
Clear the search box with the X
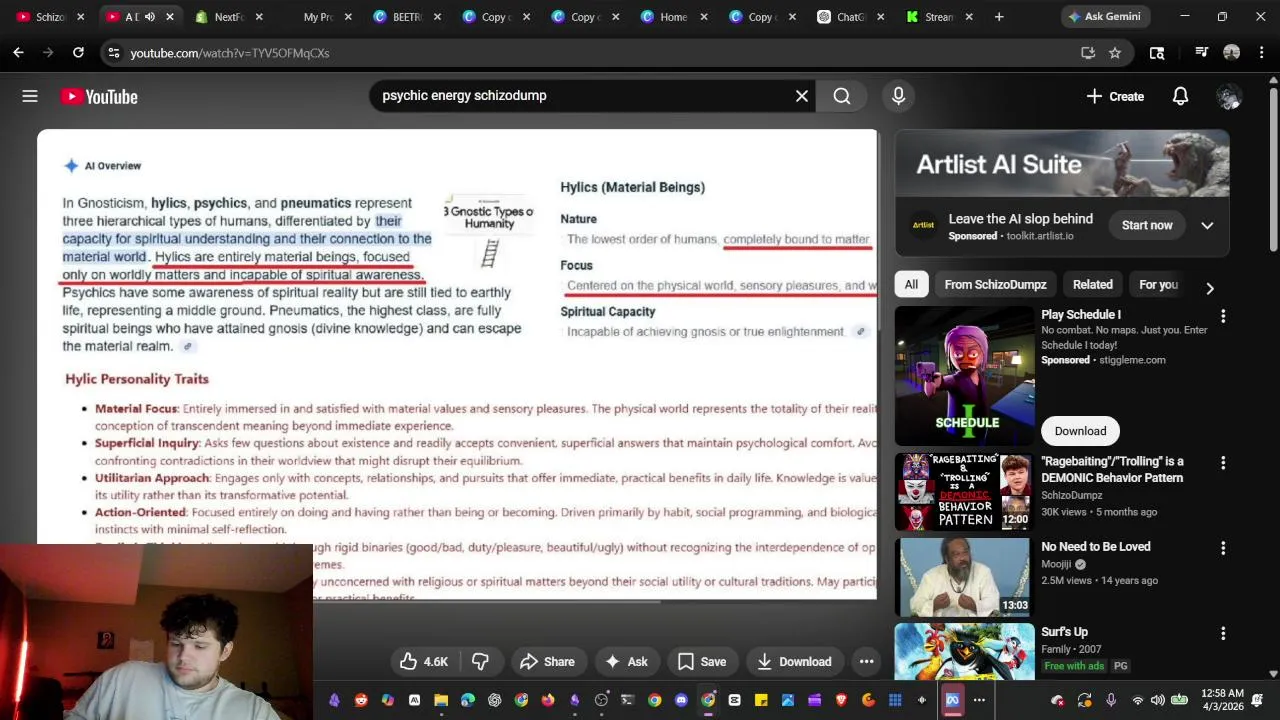[x=801, y=96]
